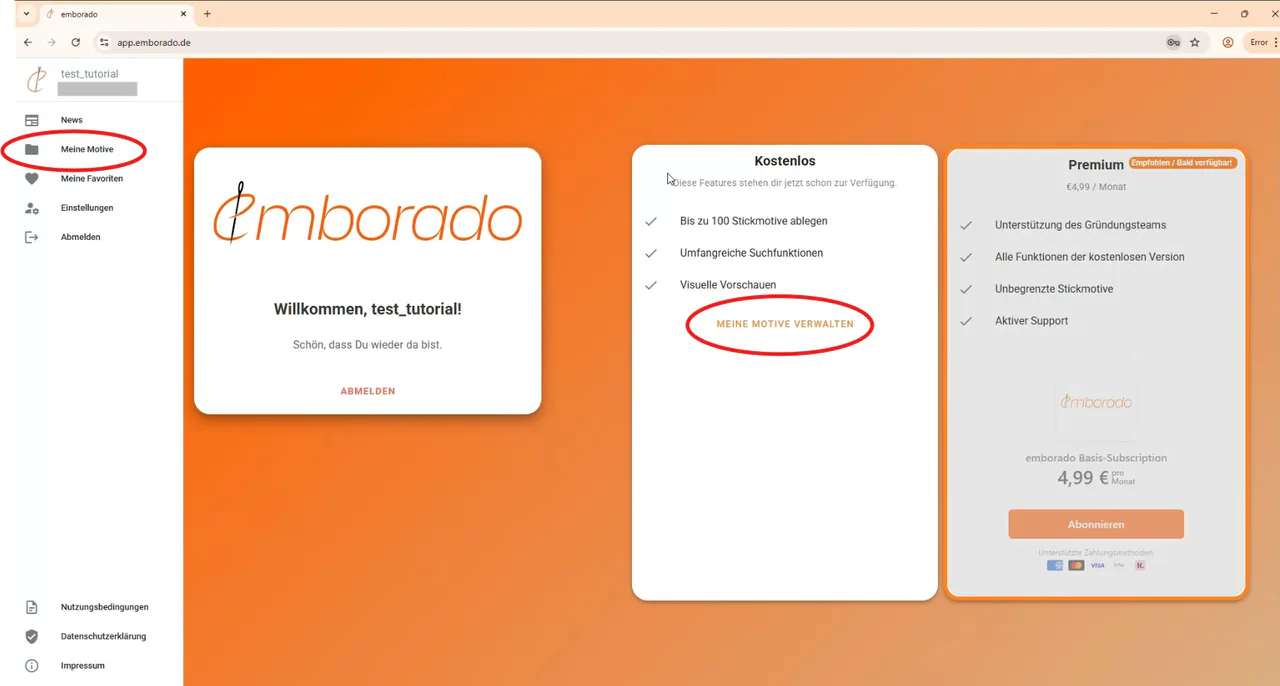Image resolution: width=1280 pixels, height=686 pixels.
Task: Click 'Schön, dass Du wieder da bist.' text
Action: (368, 344)
